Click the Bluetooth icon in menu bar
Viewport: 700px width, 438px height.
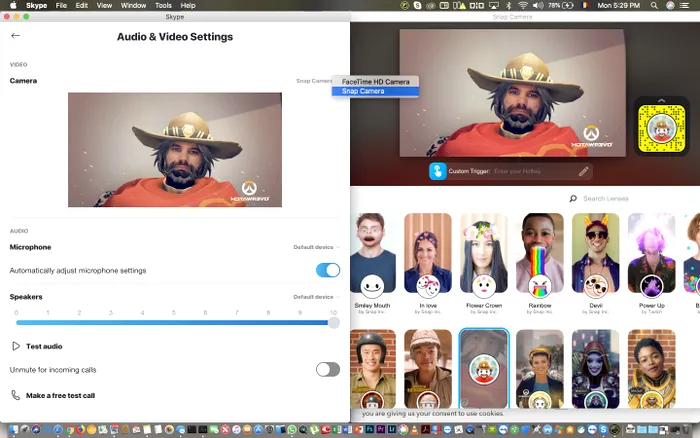tap(508, 5)
